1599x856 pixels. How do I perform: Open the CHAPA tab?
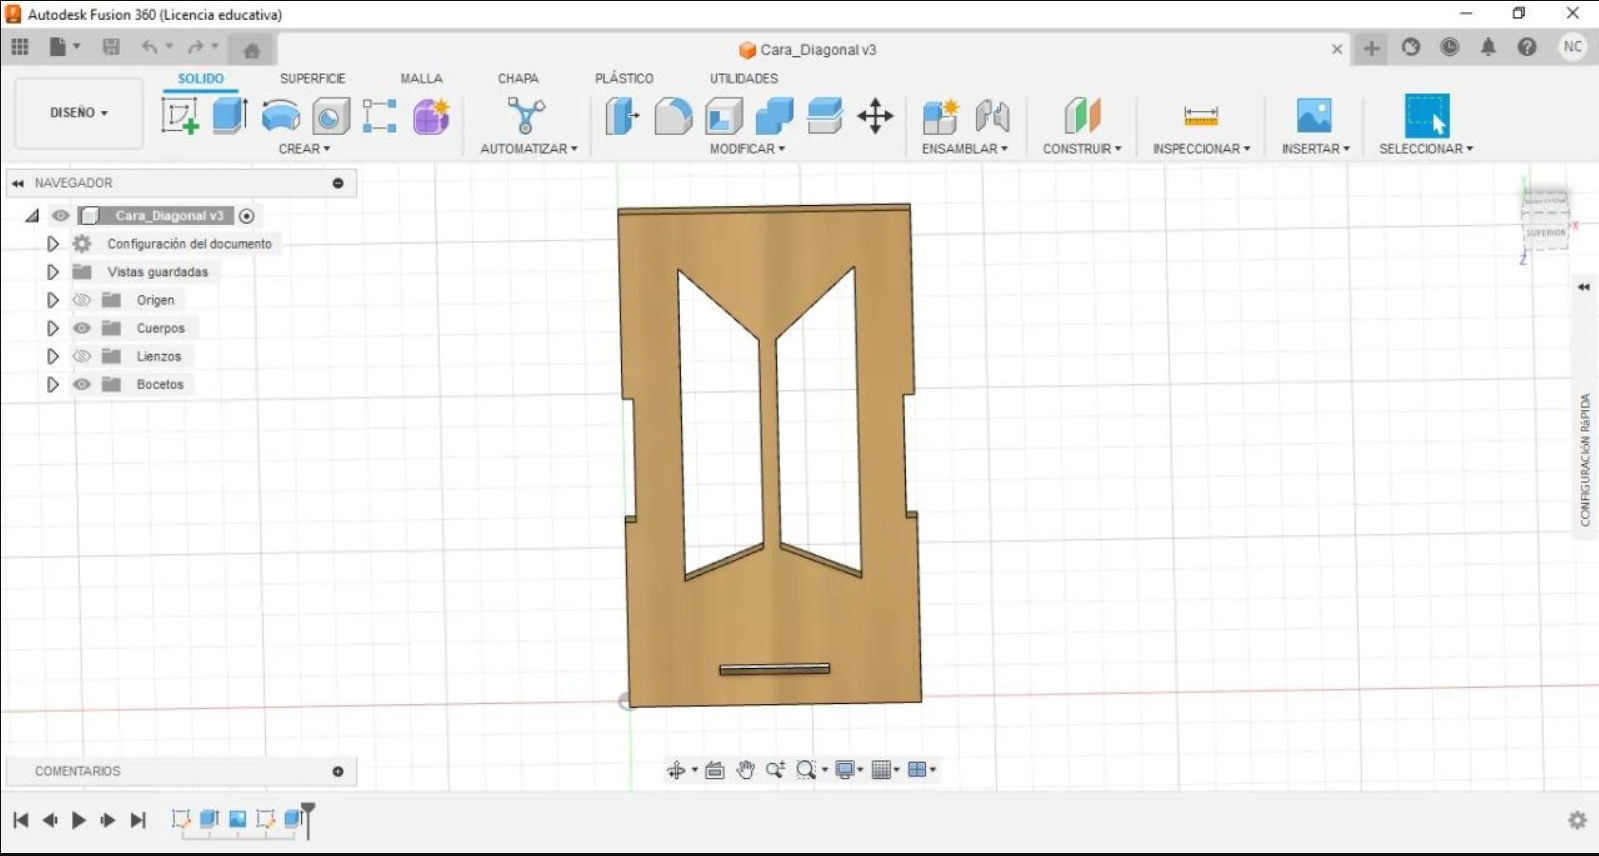click(x=517, y=78)
